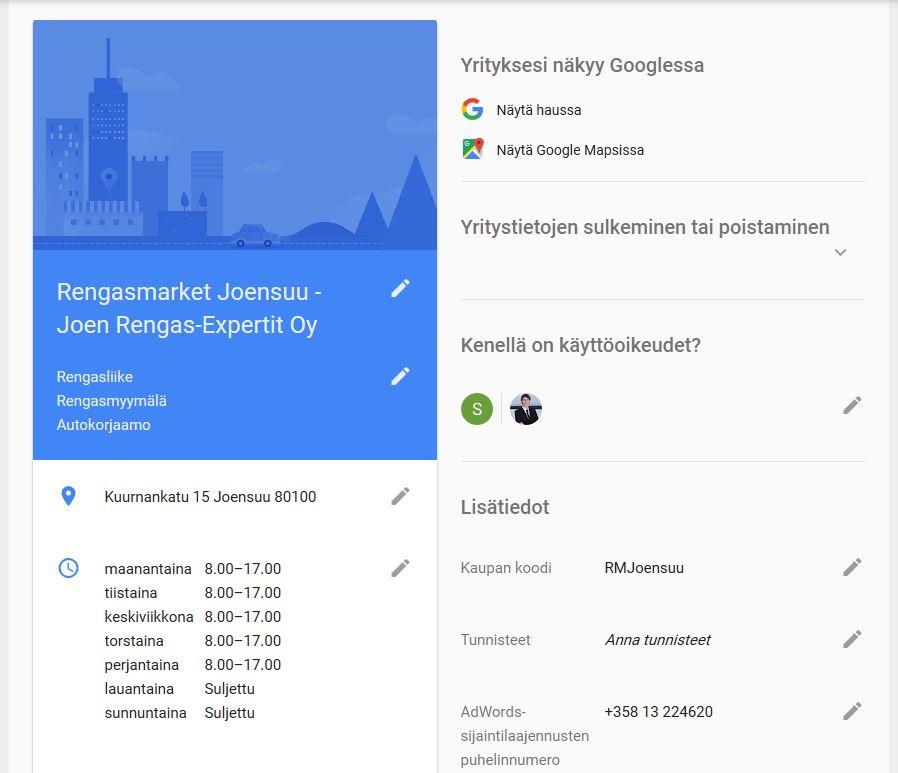Select the green S user avatar
Screen dimensions: 898x773
[x=476, y=409]
